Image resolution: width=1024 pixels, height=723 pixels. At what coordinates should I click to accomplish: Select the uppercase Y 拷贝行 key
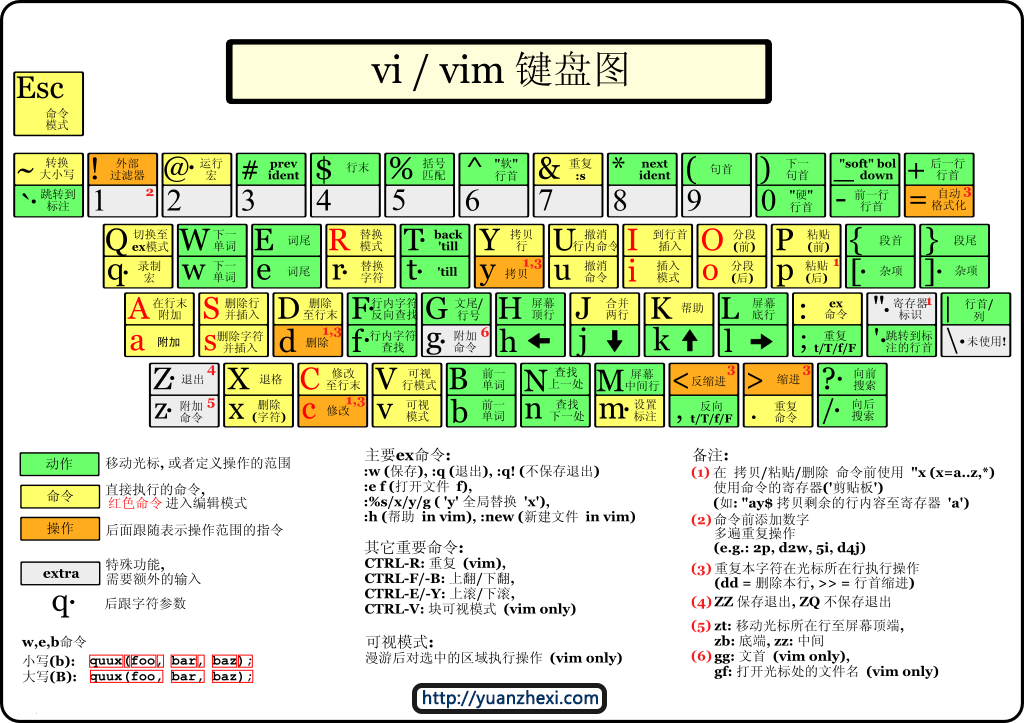[509, 241]
